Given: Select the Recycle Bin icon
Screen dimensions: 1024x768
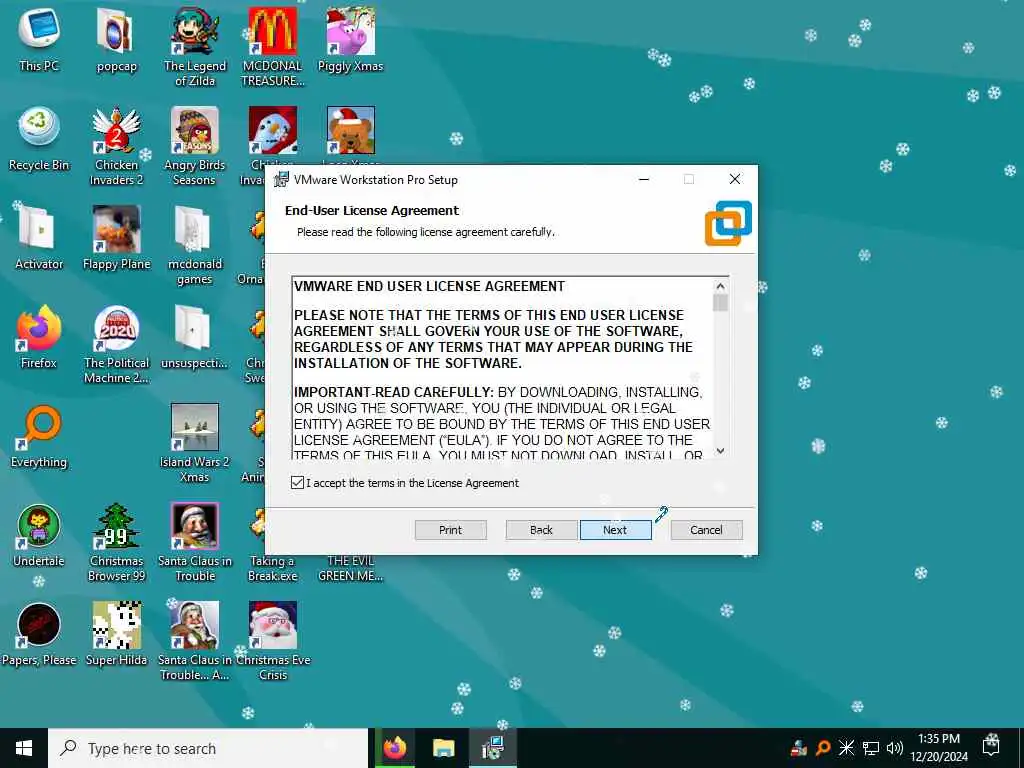Looking at the screenshot, I should click(x=39, y=138).
